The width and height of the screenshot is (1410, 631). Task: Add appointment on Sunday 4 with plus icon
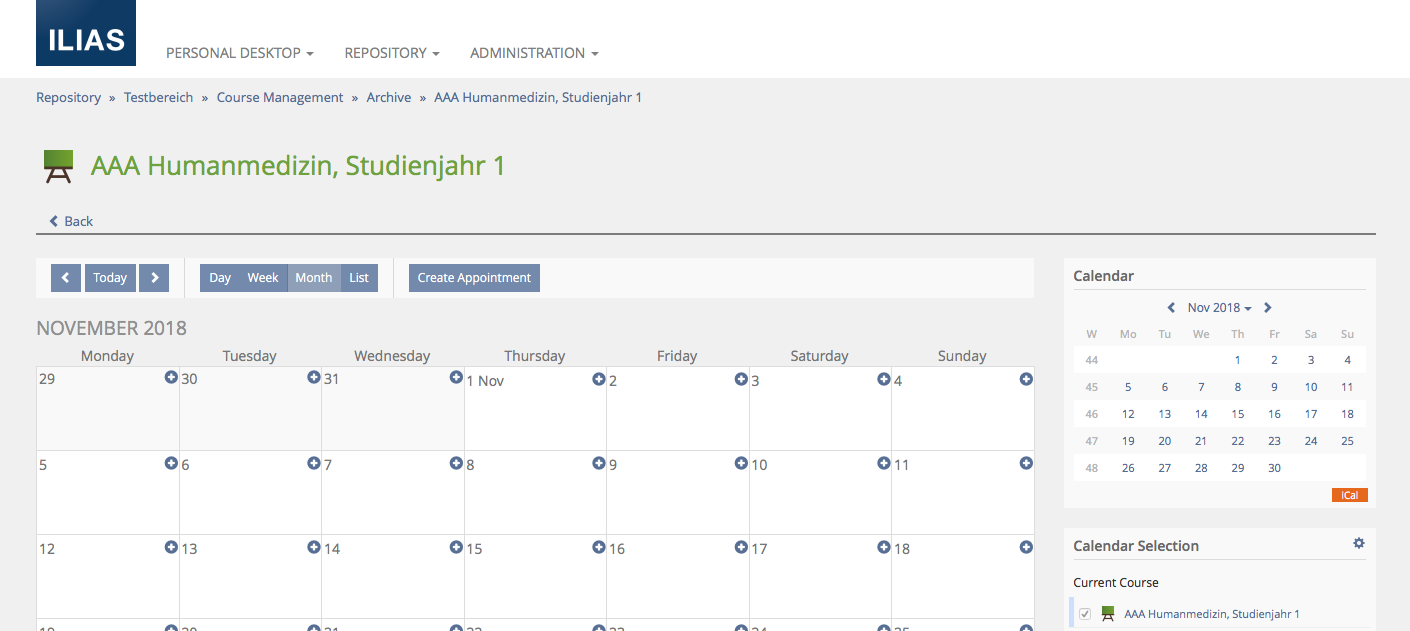pos(1025,379)
